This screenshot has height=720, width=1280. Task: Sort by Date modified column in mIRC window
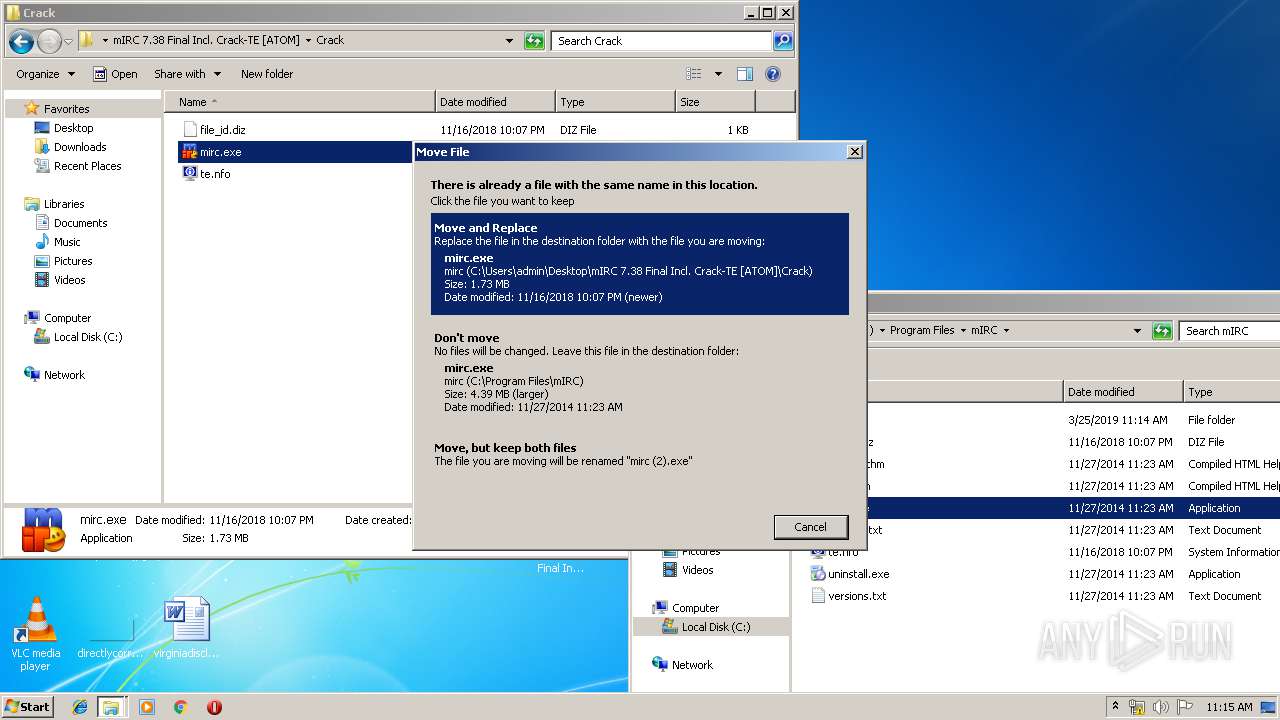pyautogui.click(x=1123, y=392)
